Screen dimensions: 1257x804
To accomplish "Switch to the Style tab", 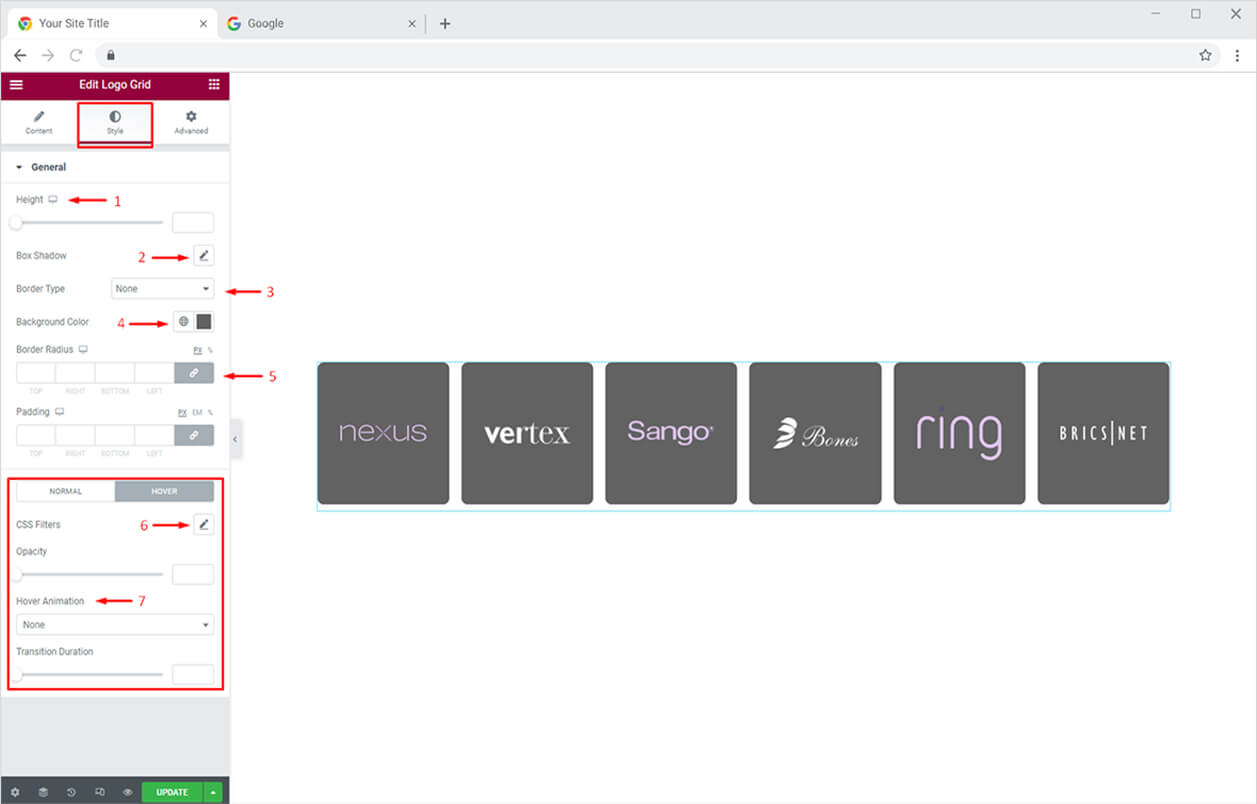I will (115, 123).
